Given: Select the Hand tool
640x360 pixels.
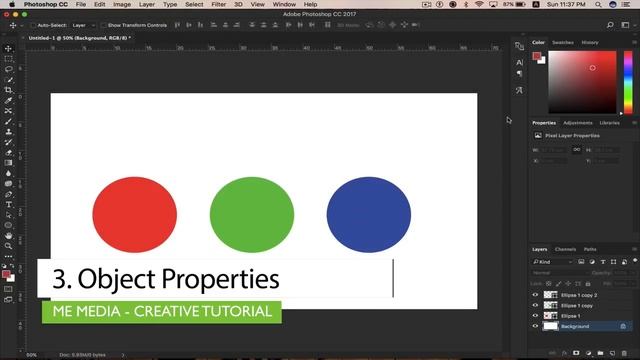Looking at the screenshot, I should coord(8,236).
